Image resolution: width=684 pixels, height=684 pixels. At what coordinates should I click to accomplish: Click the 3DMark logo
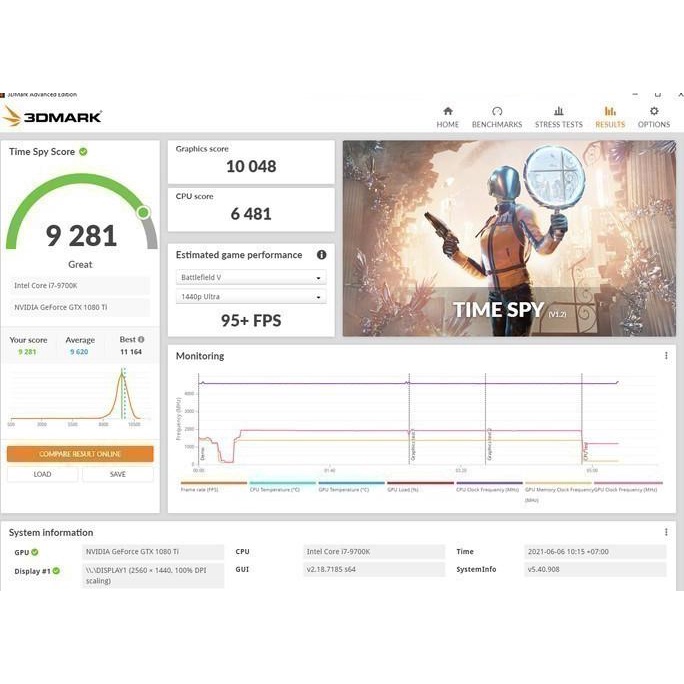coord(53,117)
